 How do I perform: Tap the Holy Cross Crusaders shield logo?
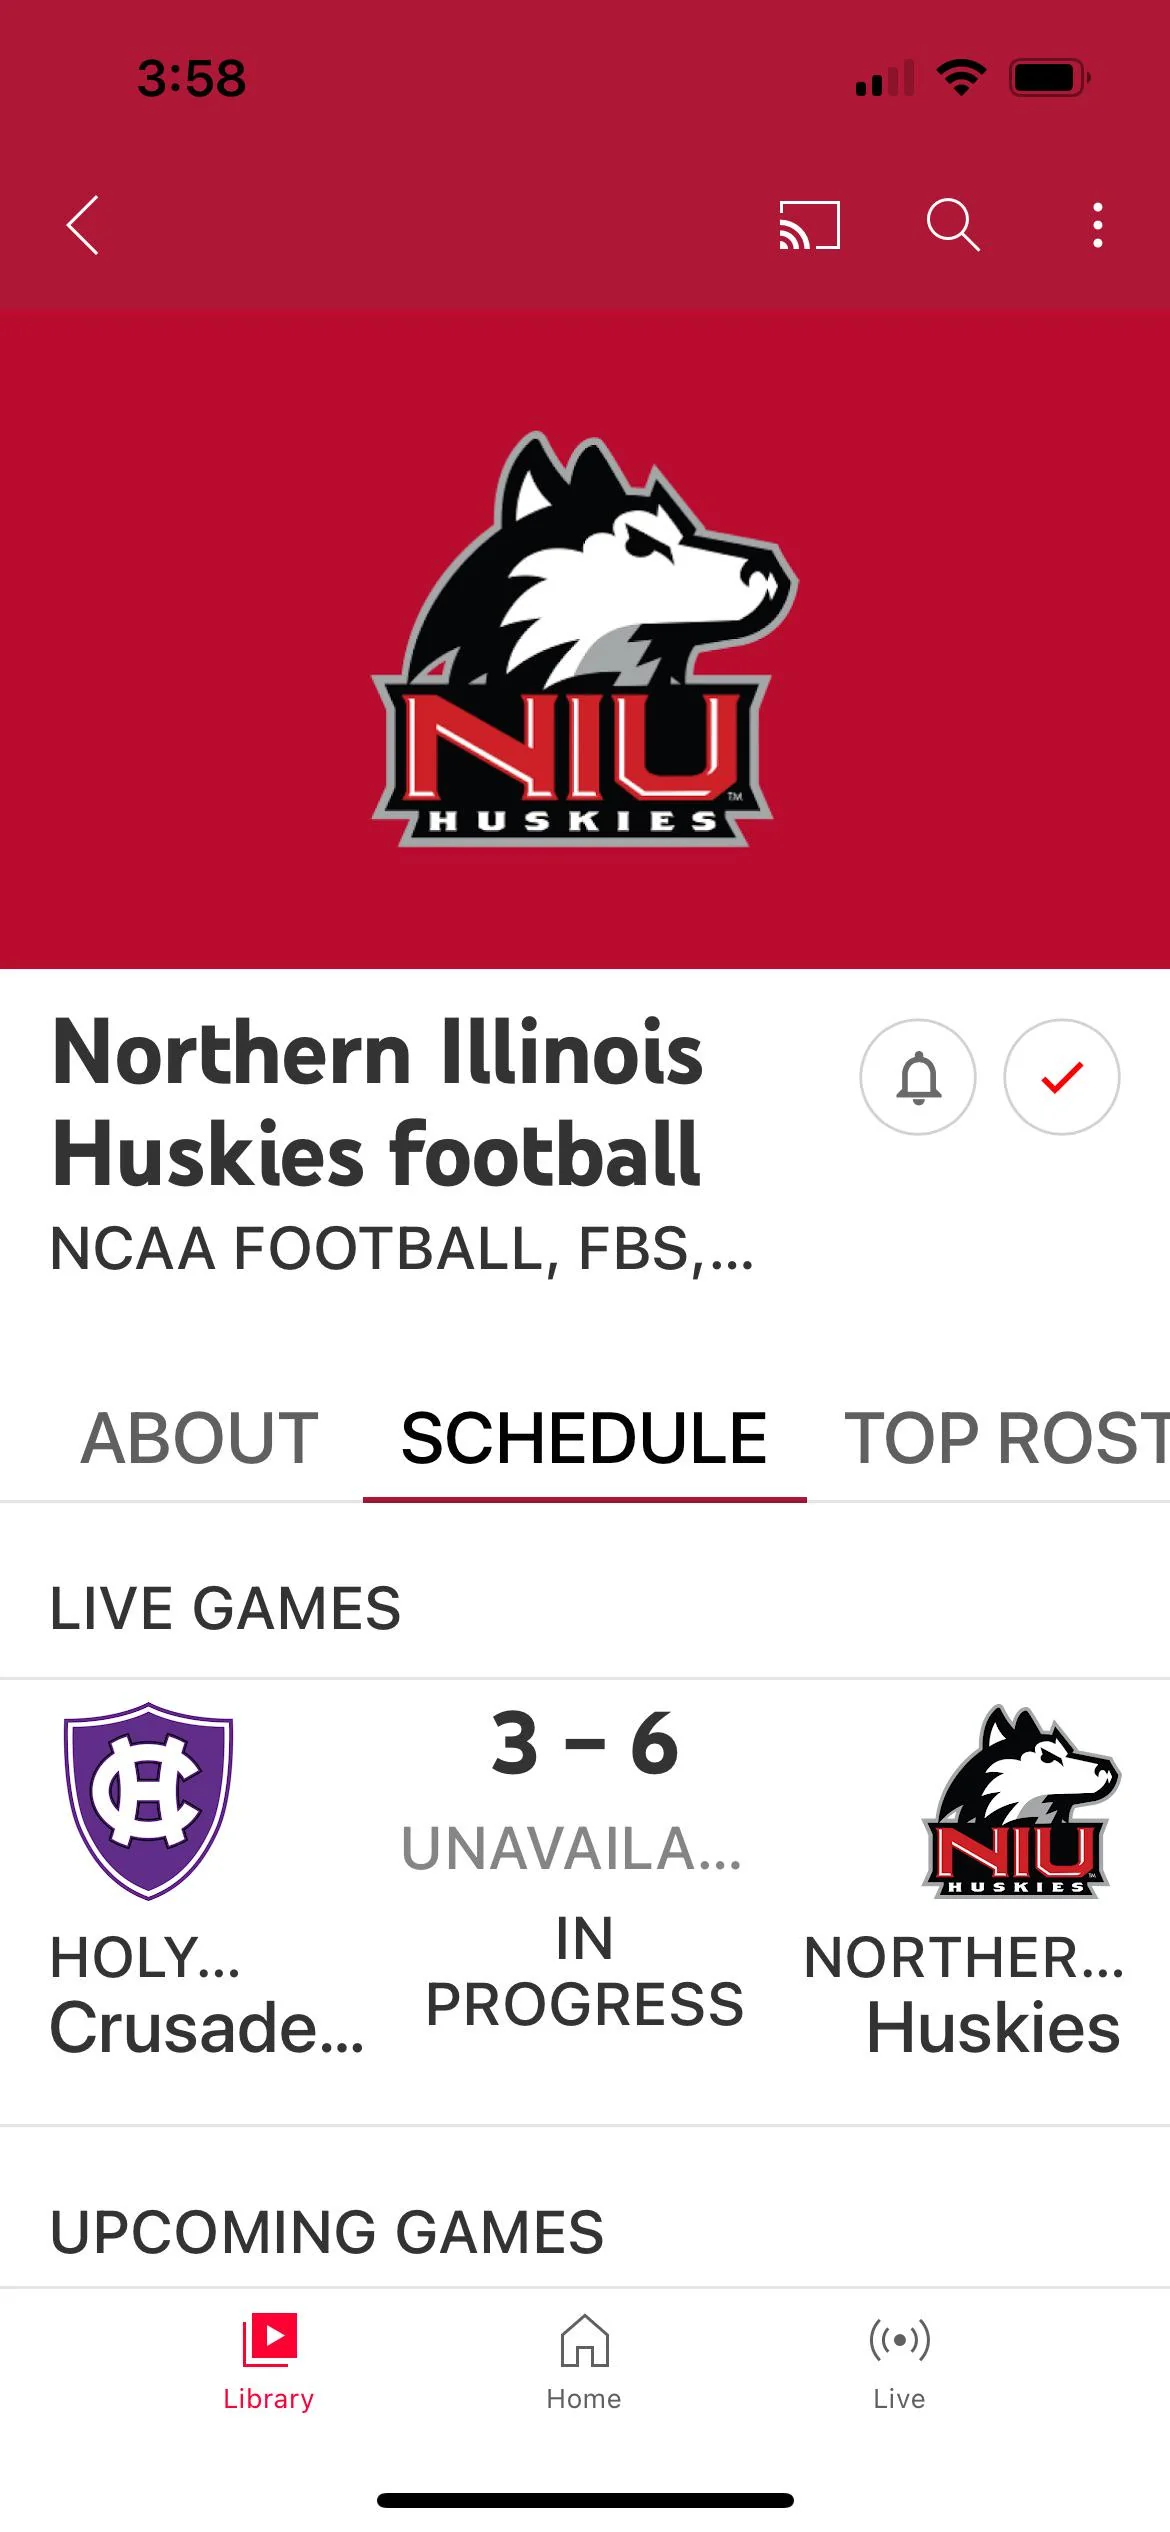pos(148,1800)
